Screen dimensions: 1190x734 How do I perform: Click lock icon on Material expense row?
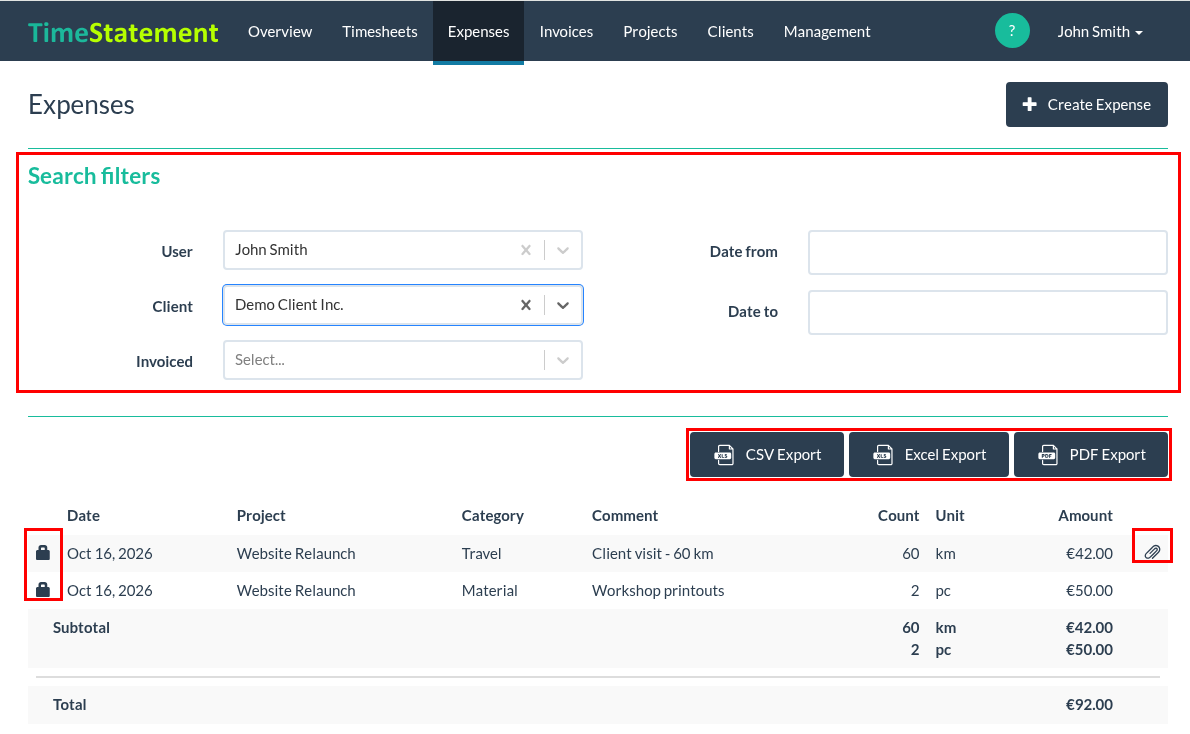(43, 589)
